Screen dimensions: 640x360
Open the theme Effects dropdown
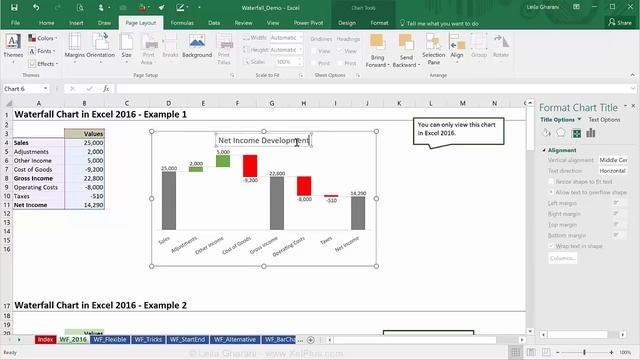(x=43, y=64)
